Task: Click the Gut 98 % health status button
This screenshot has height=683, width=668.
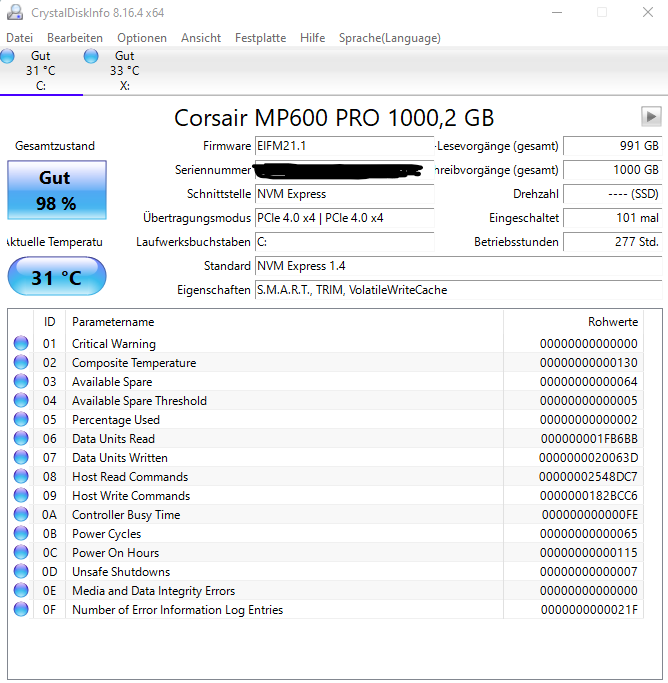Action: pyautogui.click(x=57, y=190)
